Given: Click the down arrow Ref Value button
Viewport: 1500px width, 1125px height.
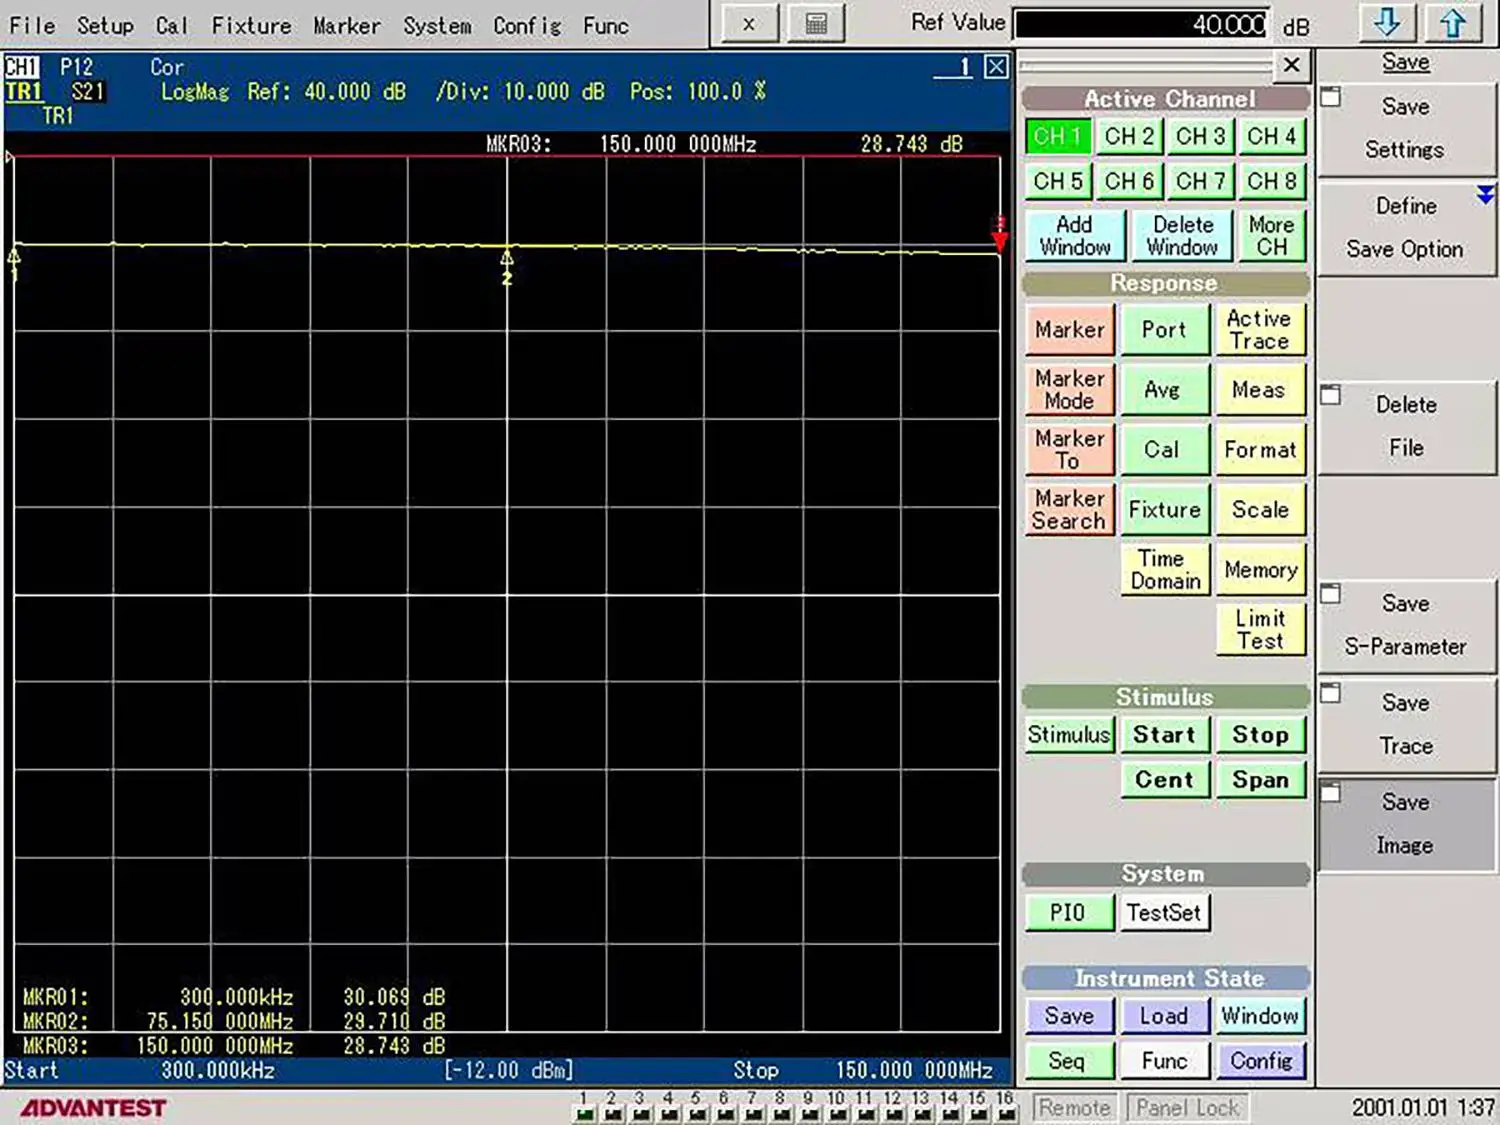Looking at the screenshot, I should (1386, 23).
